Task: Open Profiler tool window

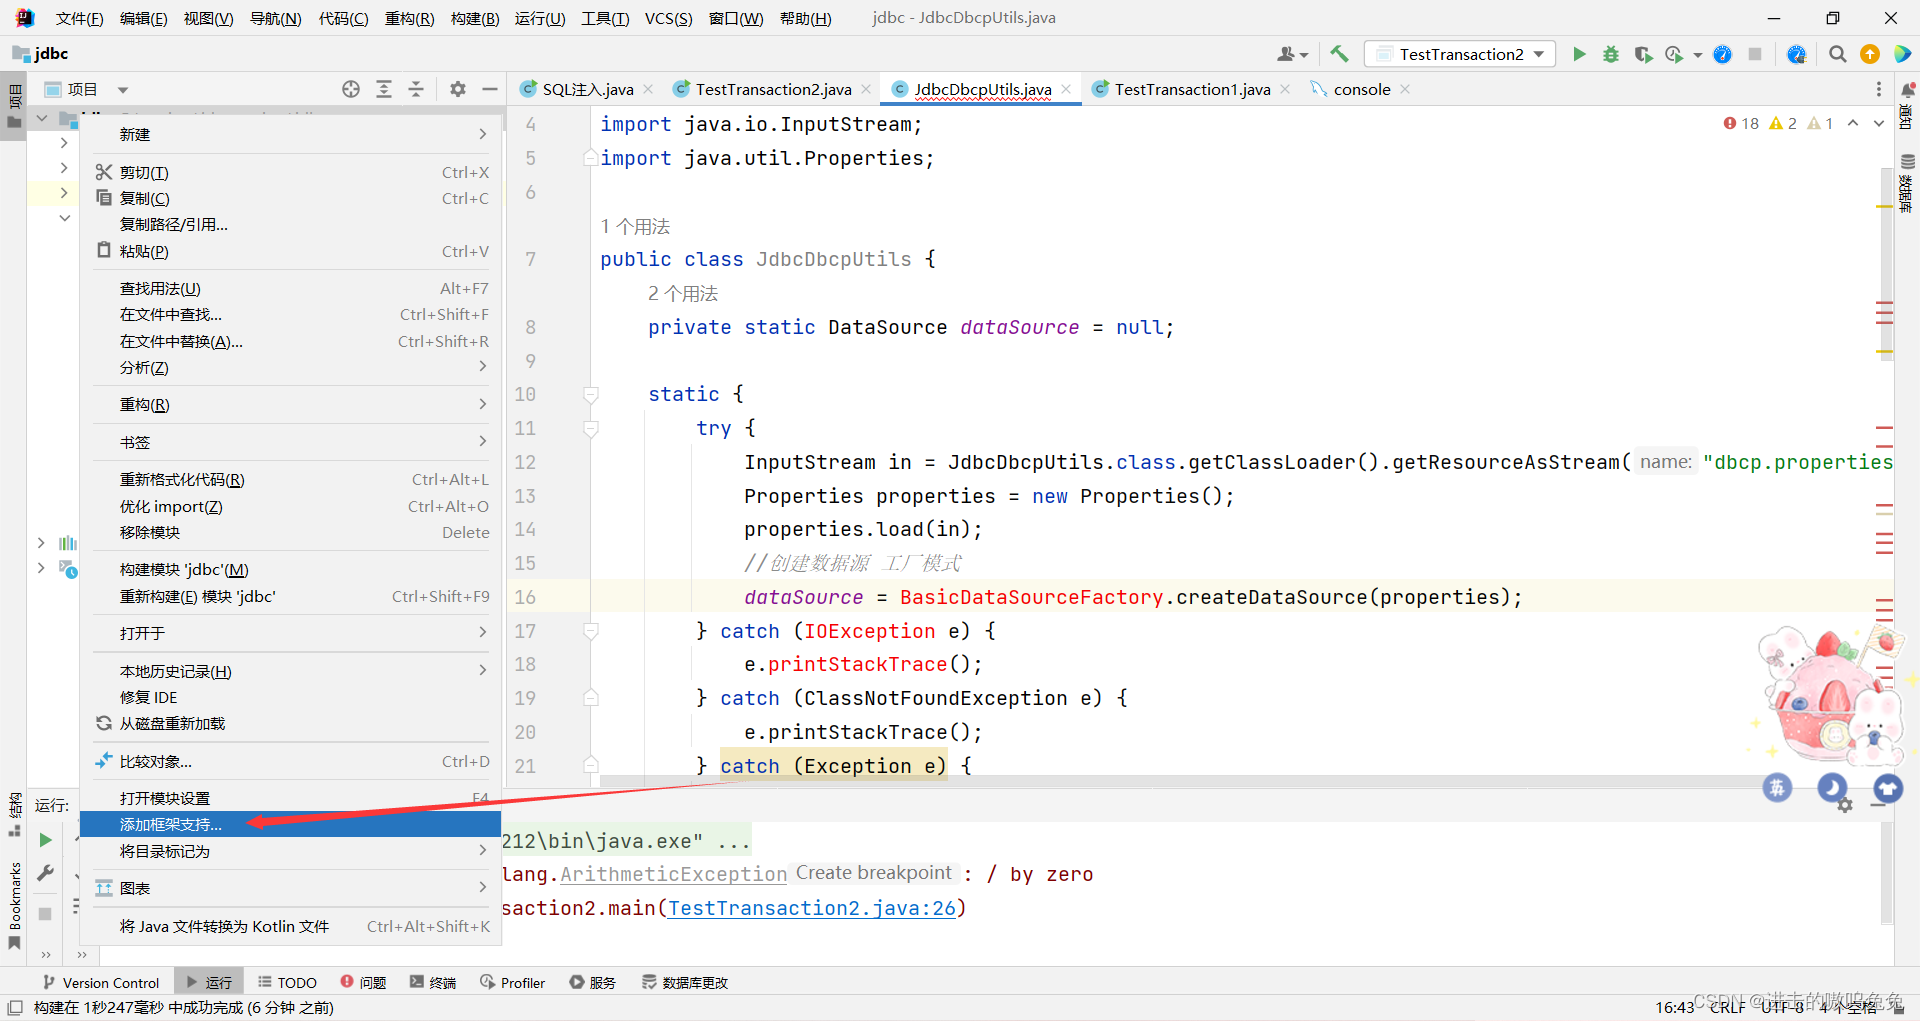Action: pyautogui.click(x=512, y=982)
